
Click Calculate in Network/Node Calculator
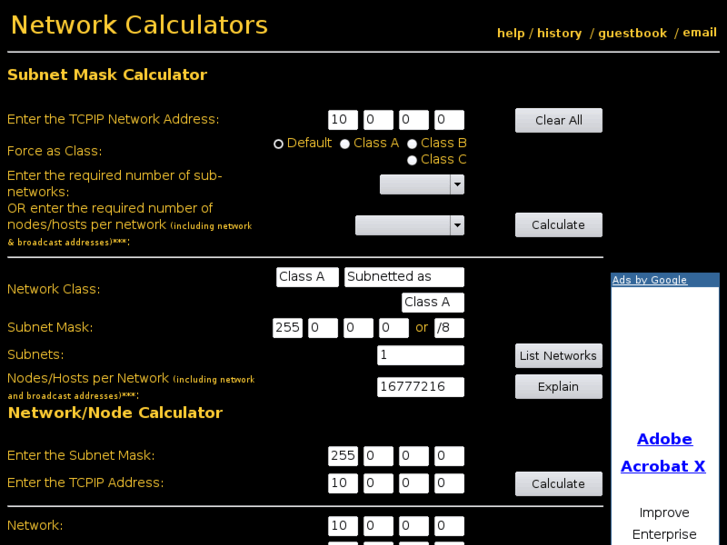(x=559, y=484)
